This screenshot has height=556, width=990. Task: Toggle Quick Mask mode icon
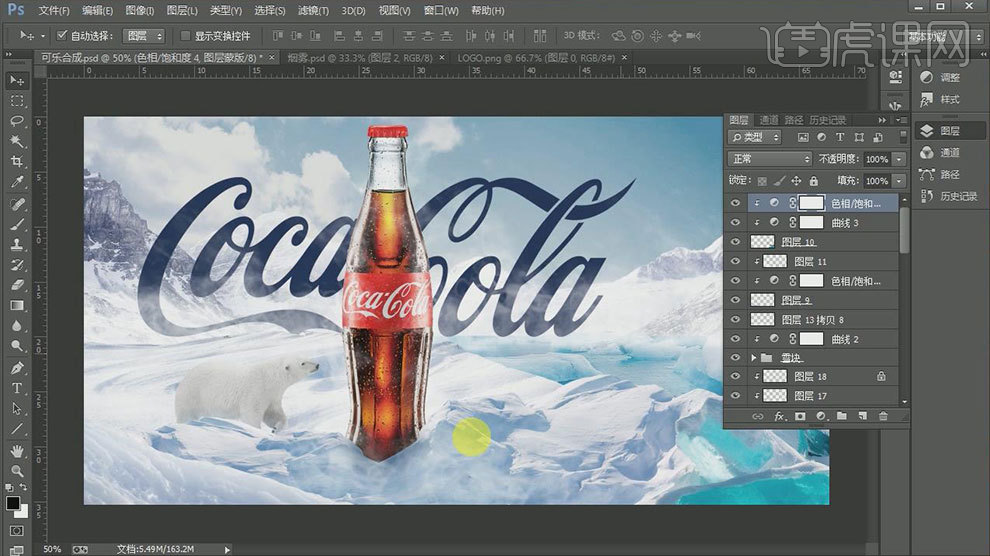coord(17,531)
